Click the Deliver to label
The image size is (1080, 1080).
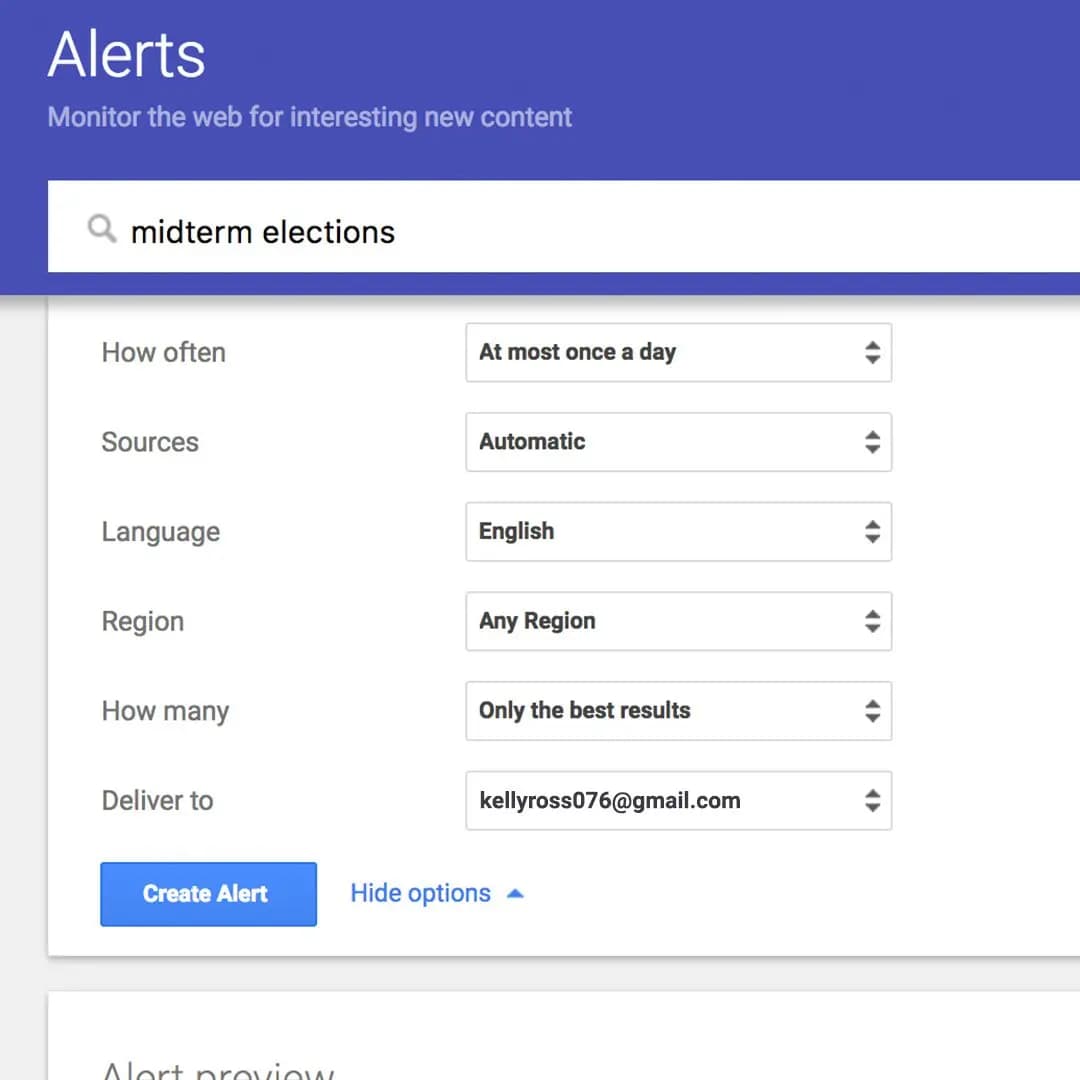click(x=157, y=800)
